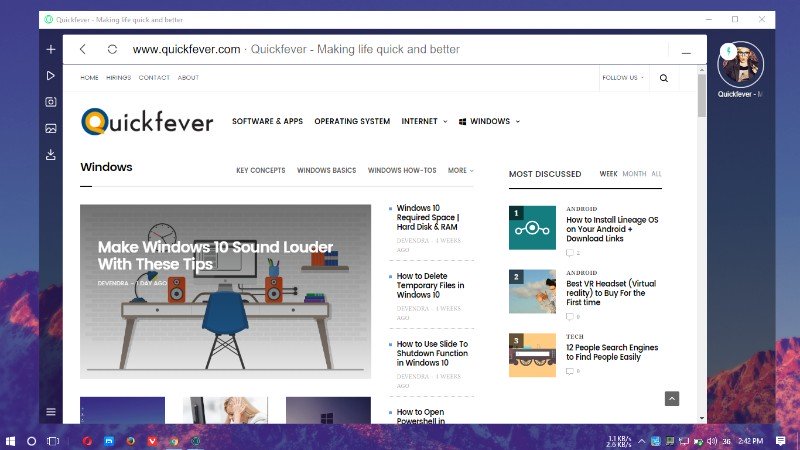Open How to Install Lineage OS article
Viewport: 800px width, 450px height.
click(612, 229)
